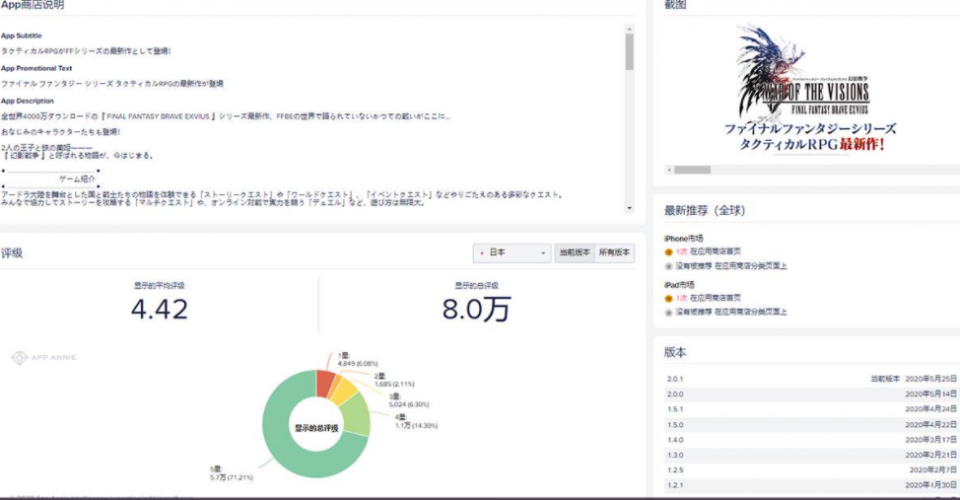Click the screenshot carousel horizontal scrollbar thumb

692,170
